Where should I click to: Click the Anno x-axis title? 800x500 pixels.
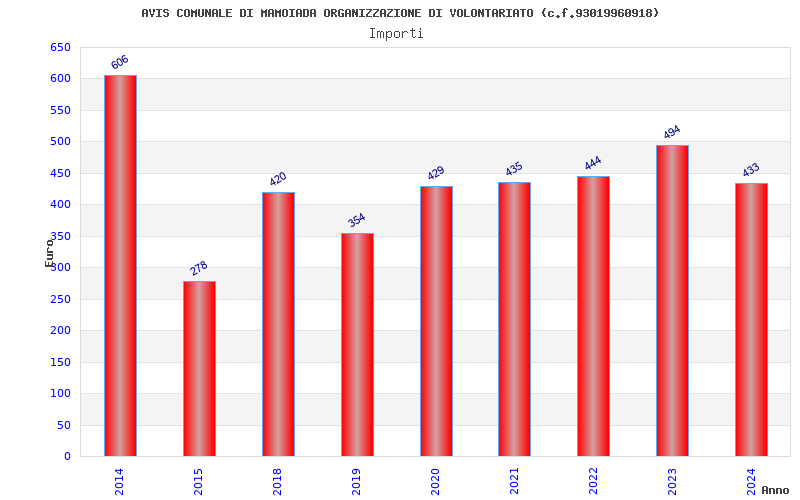(775, 490)
